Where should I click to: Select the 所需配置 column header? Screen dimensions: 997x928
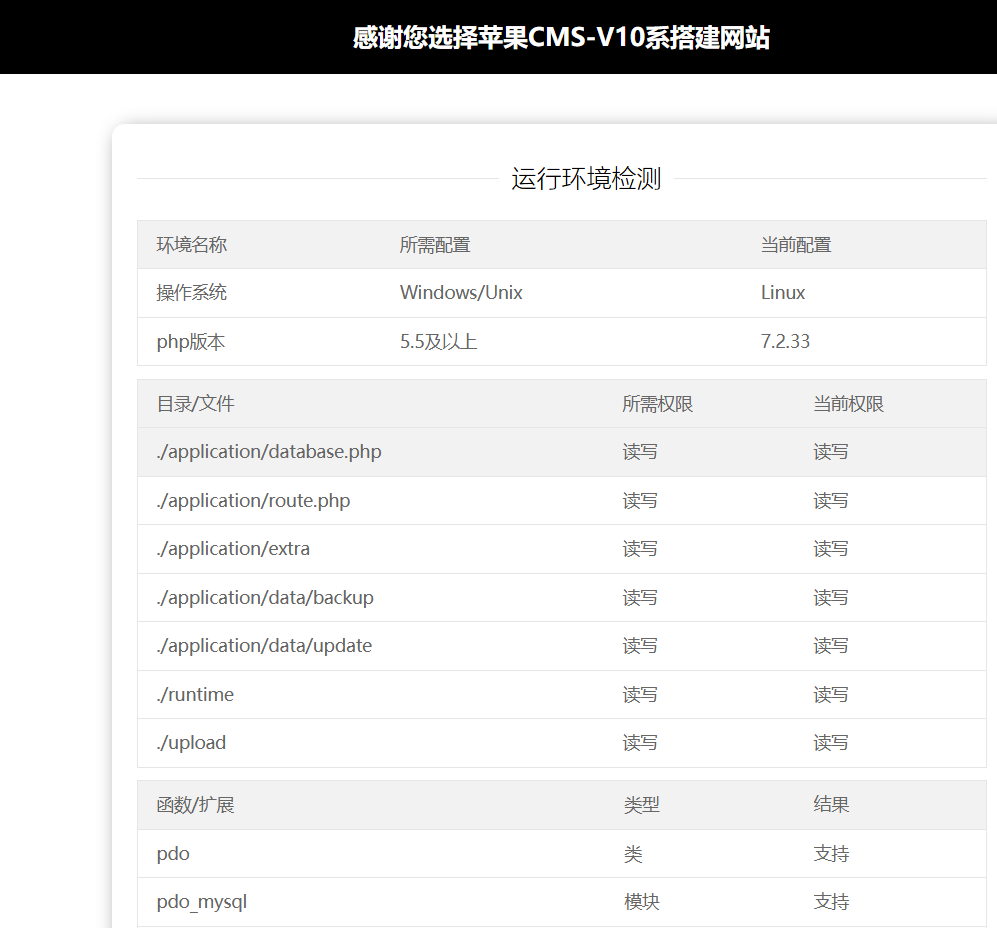(x=435, y=245)
